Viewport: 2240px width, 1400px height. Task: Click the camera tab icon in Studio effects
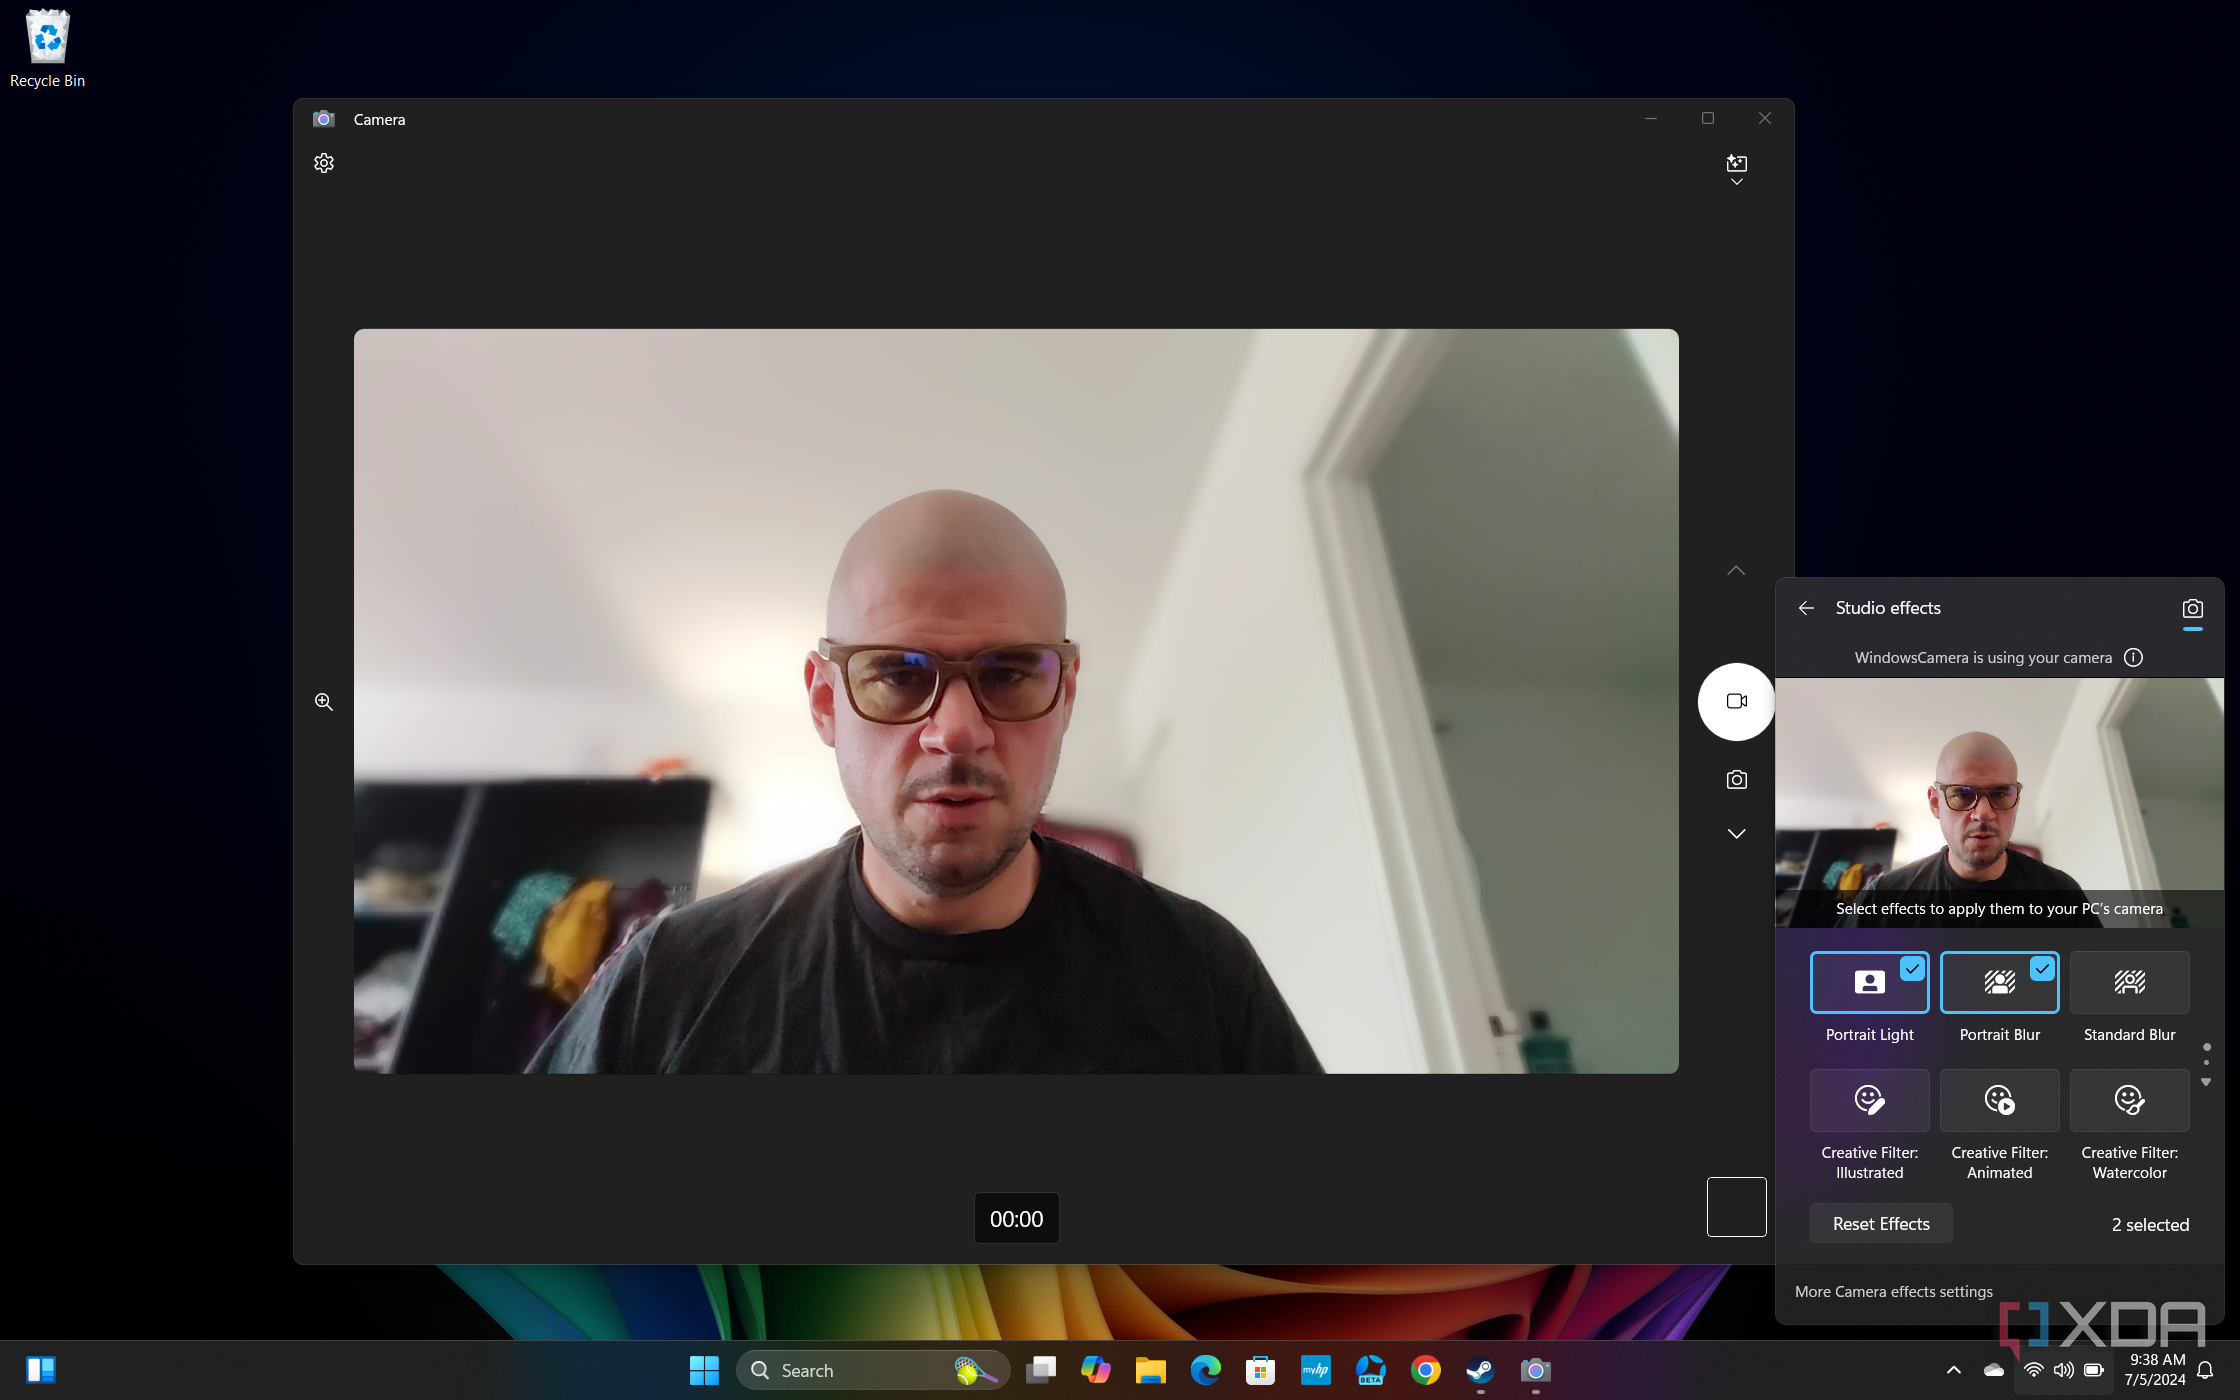(2193, 609)
